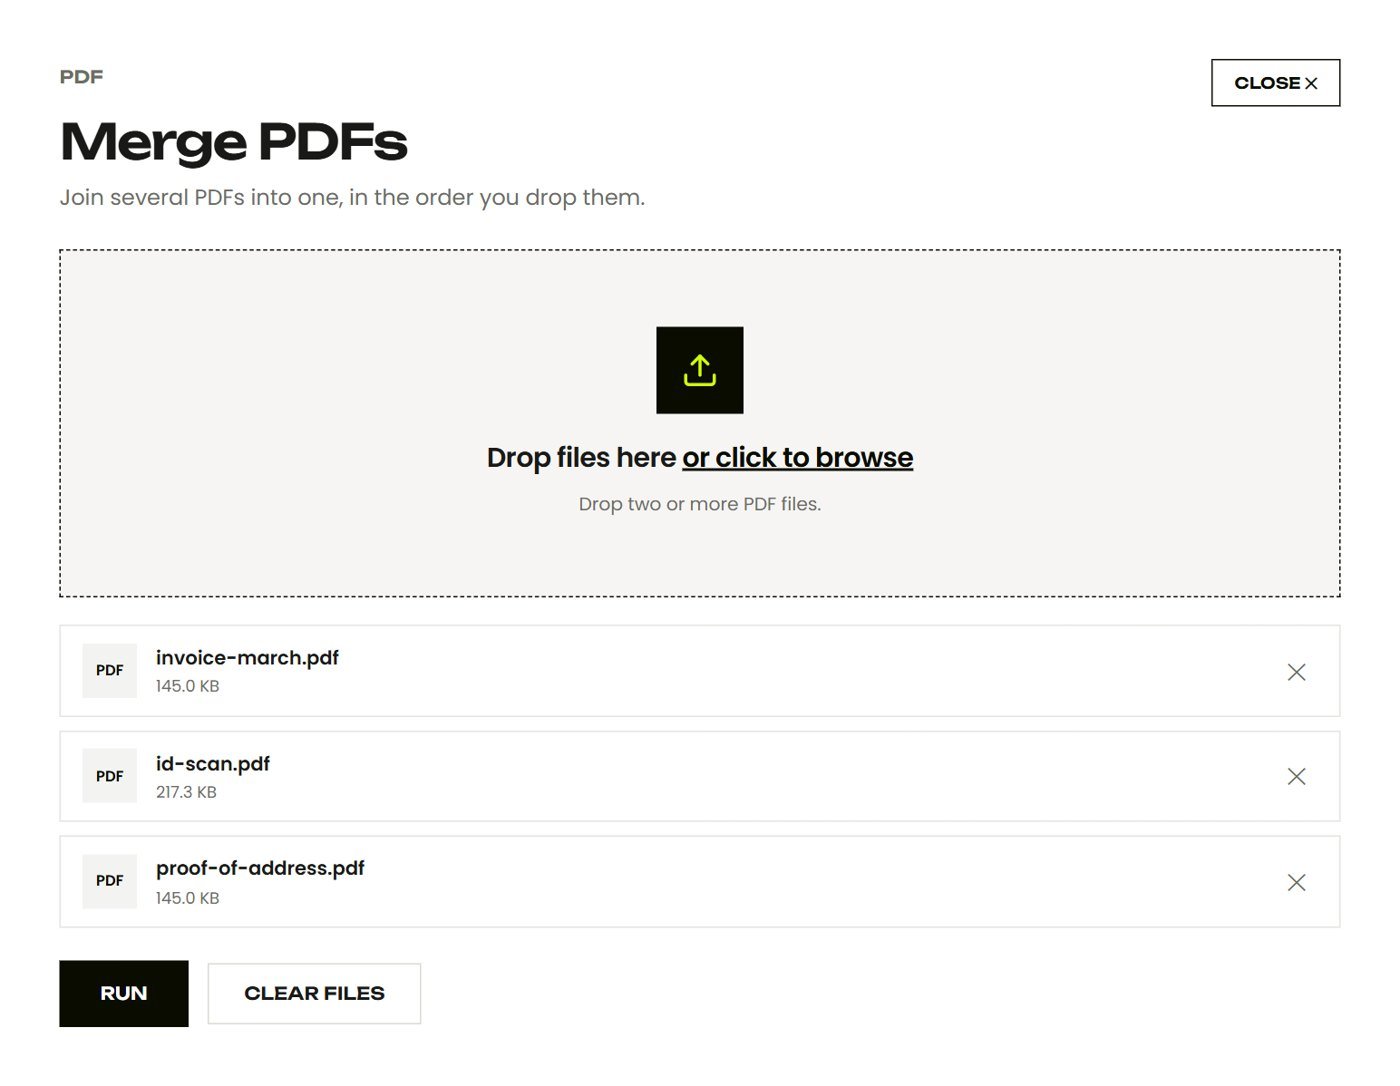The width and height of the screenshot is (1400, 1086).
Task: Select the invoice-march.pdf file name
Action: pyautogui.click(x=247, y=658)
